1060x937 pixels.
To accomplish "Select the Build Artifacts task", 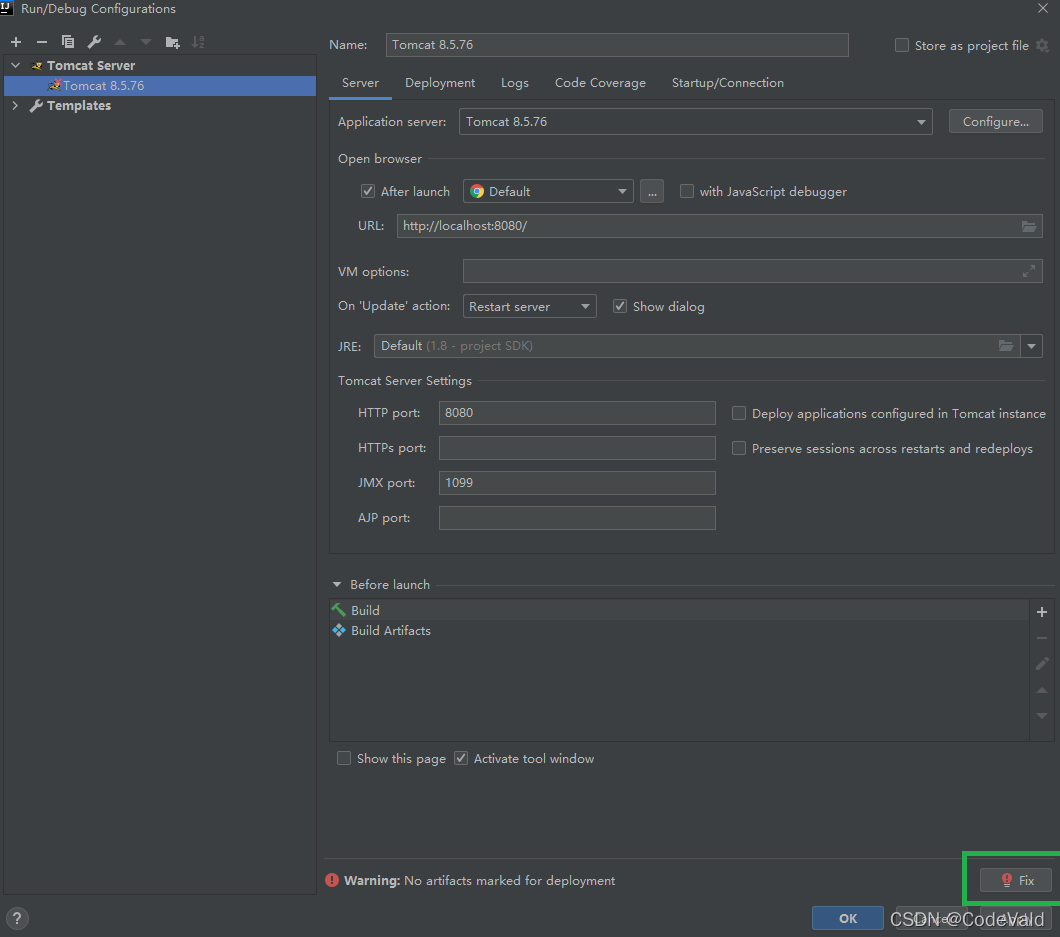I will coord(679,630).
